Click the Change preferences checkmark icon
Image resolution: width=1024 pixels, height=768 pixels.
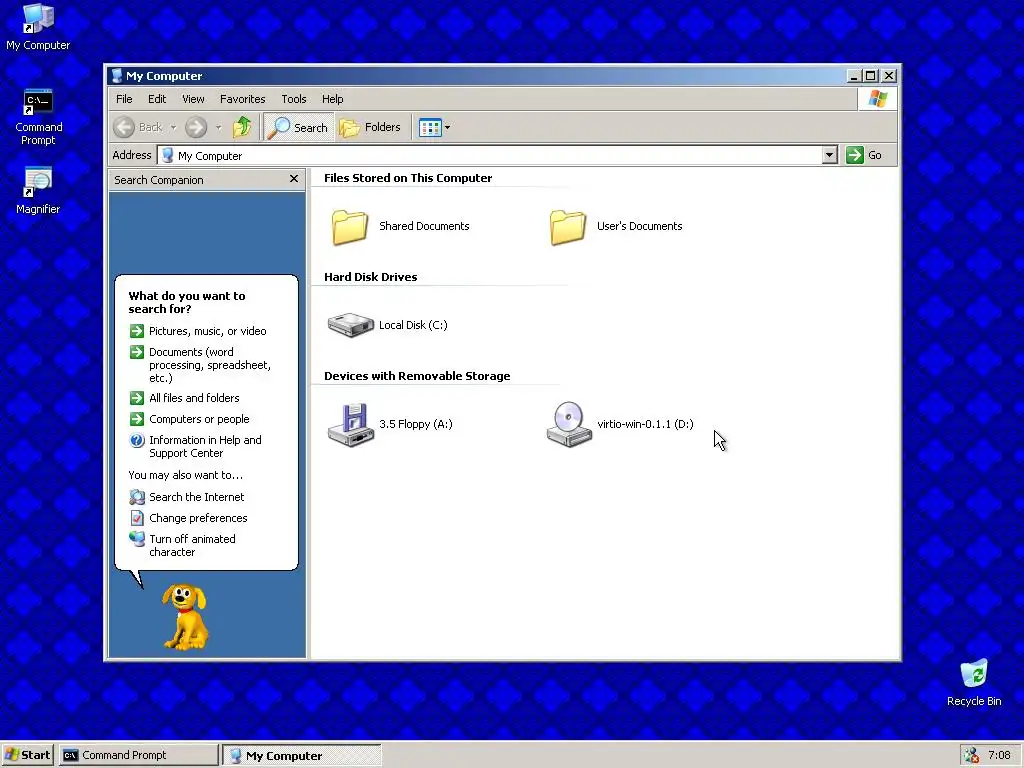coord(136,518)
